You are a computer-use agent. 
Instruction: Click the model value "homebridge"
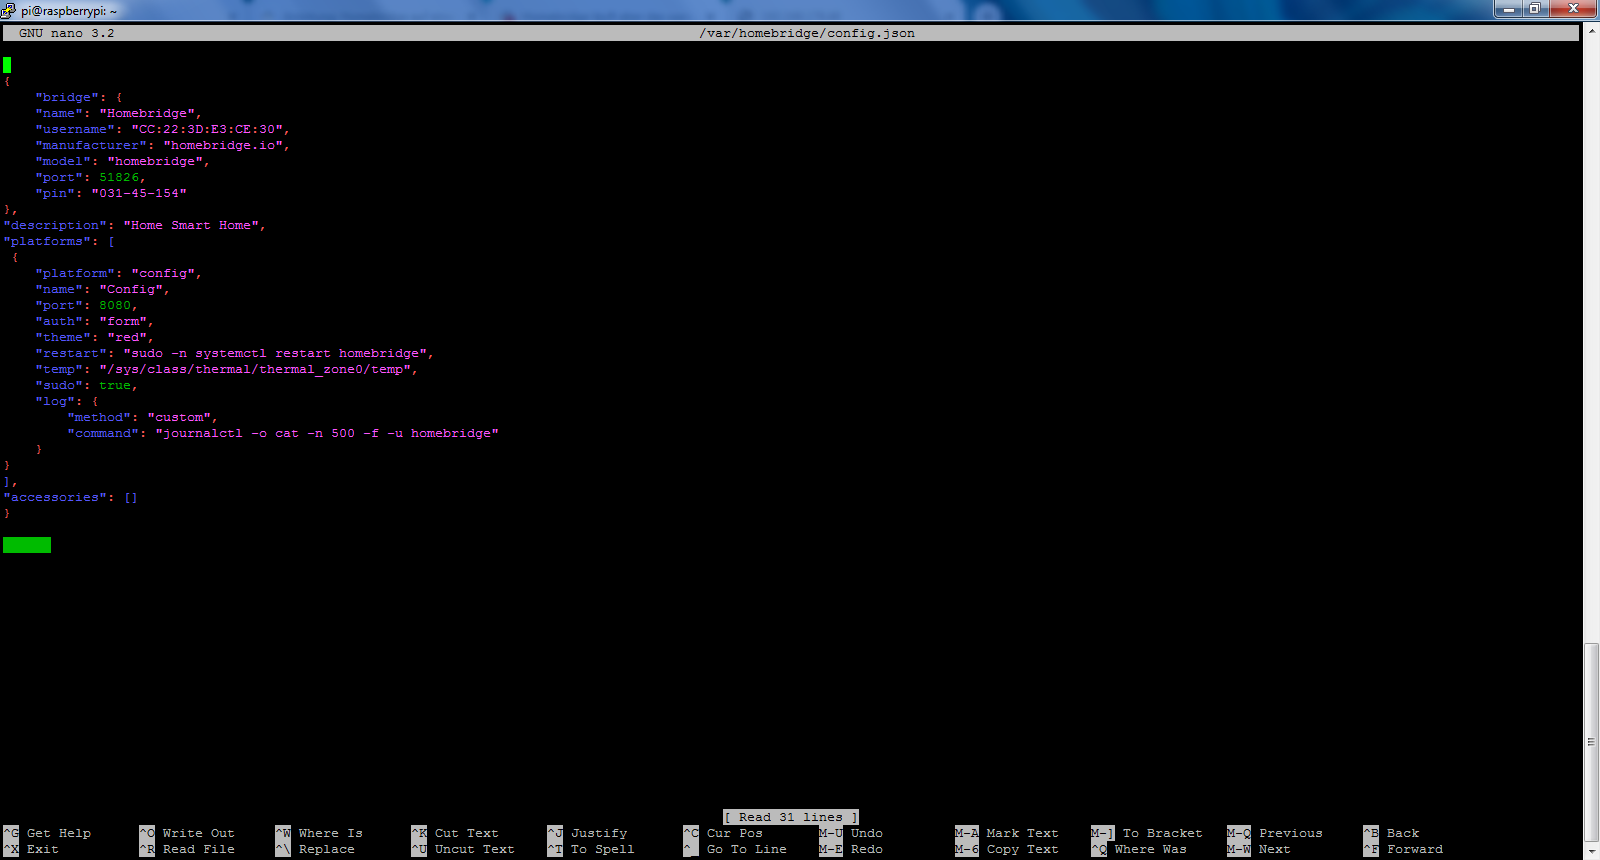pyautogui.click(x=155, y=161)
